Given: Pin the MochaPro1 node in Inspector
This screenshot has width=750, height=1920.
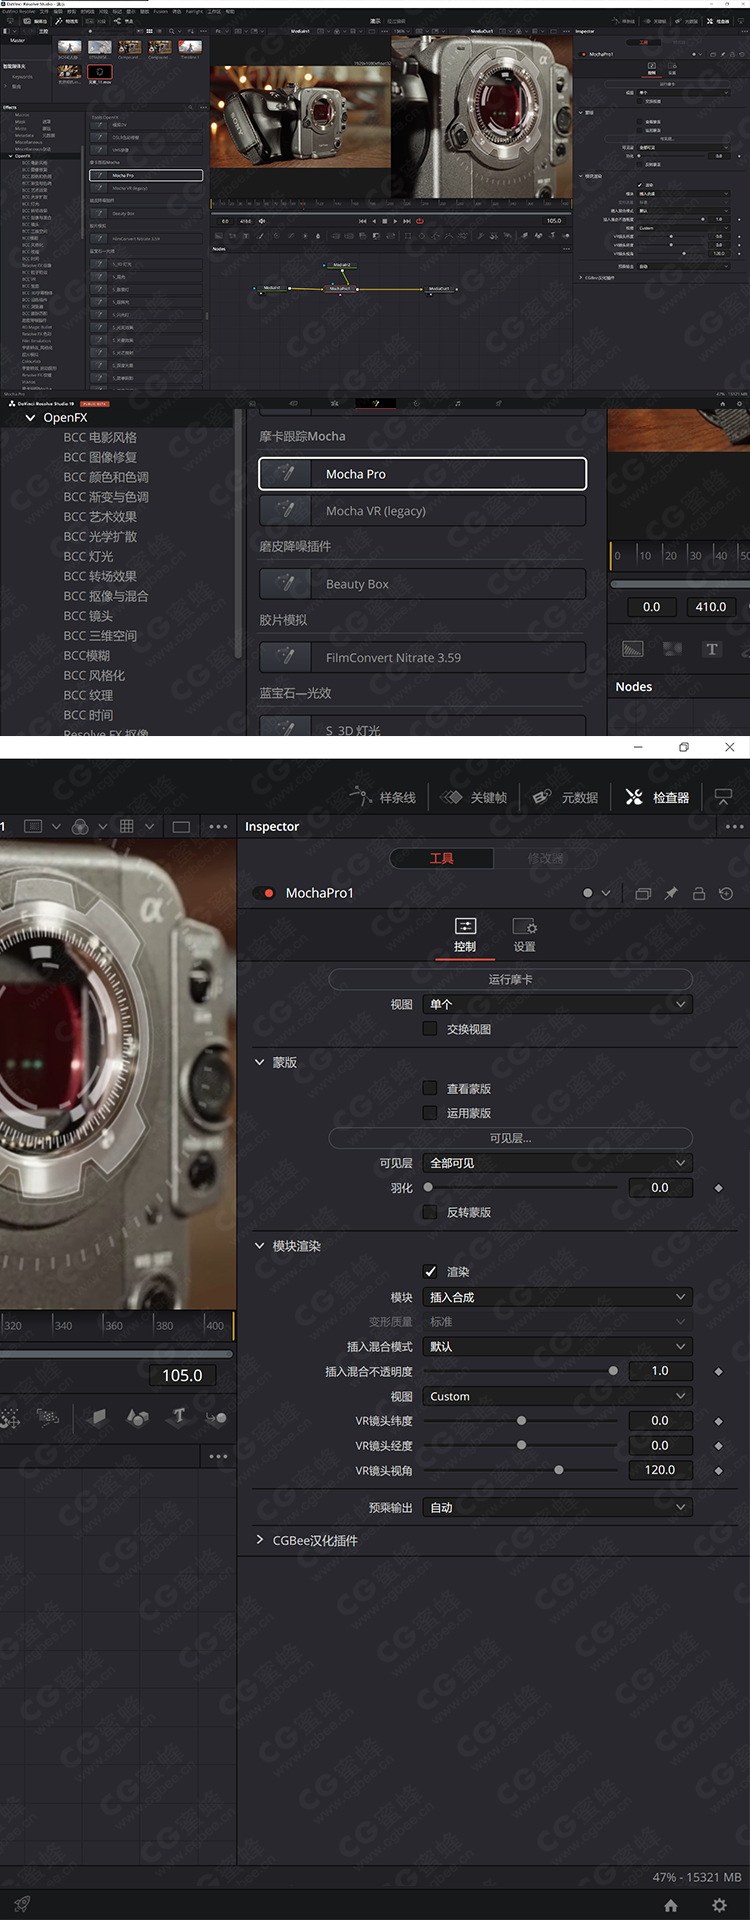Looking at the screenshot, I should click(671, 893).
